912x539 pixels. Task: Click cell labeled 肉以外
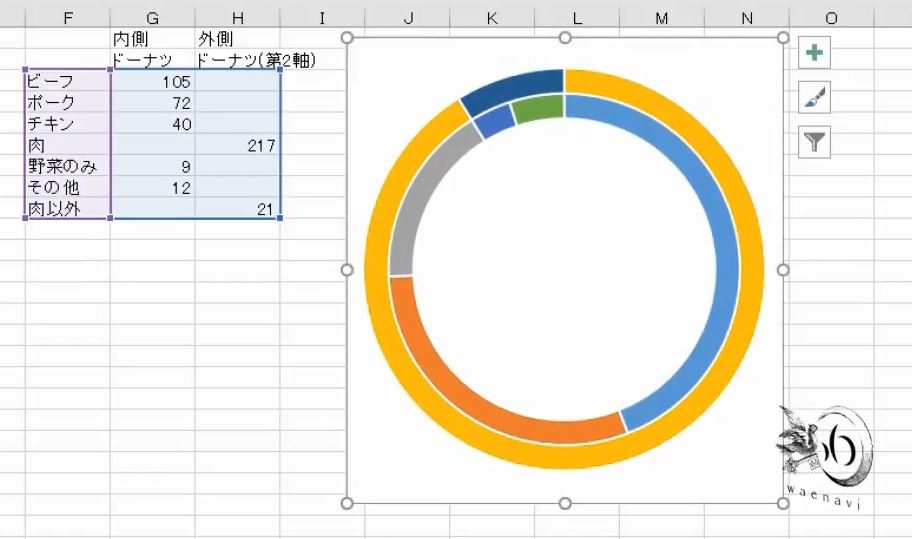coord(67,209)
